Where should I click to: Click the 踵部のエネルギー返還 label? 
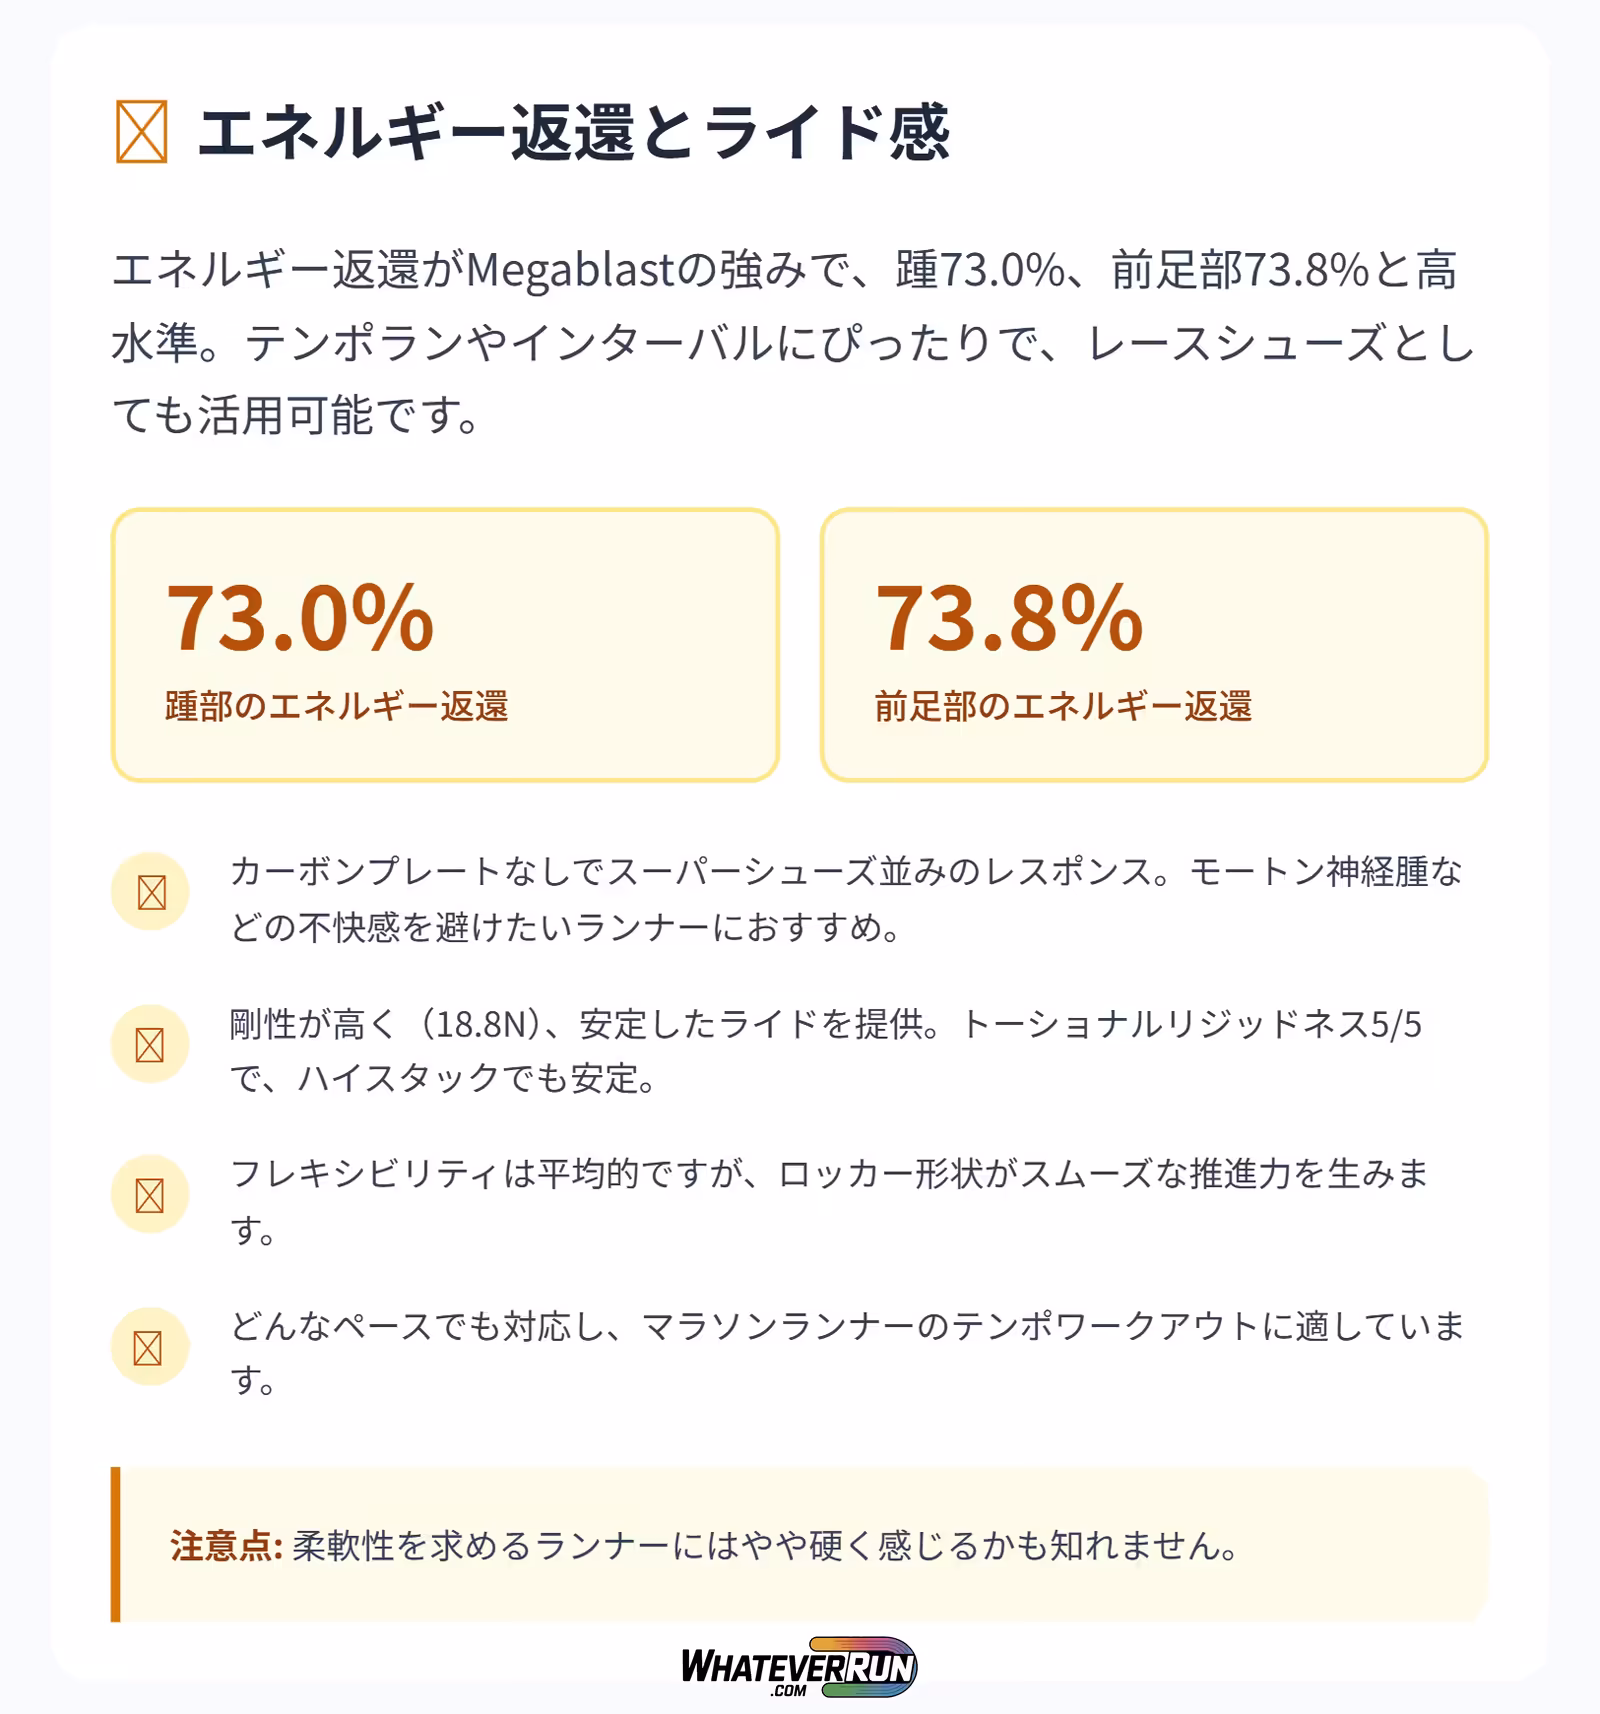click(337, 706)
